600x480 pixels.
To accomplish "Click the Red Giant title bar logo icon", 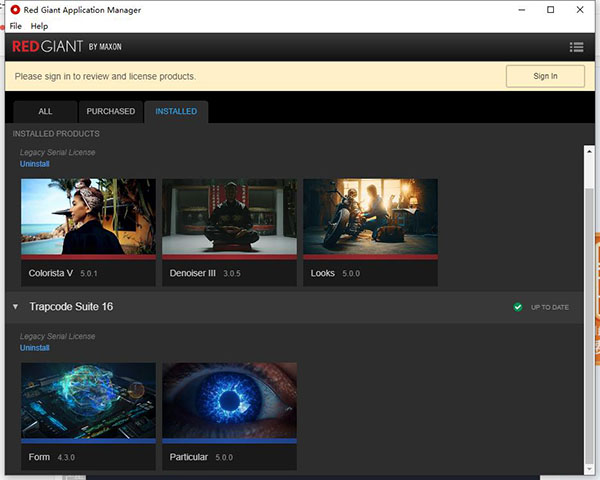I will [15, 10].
